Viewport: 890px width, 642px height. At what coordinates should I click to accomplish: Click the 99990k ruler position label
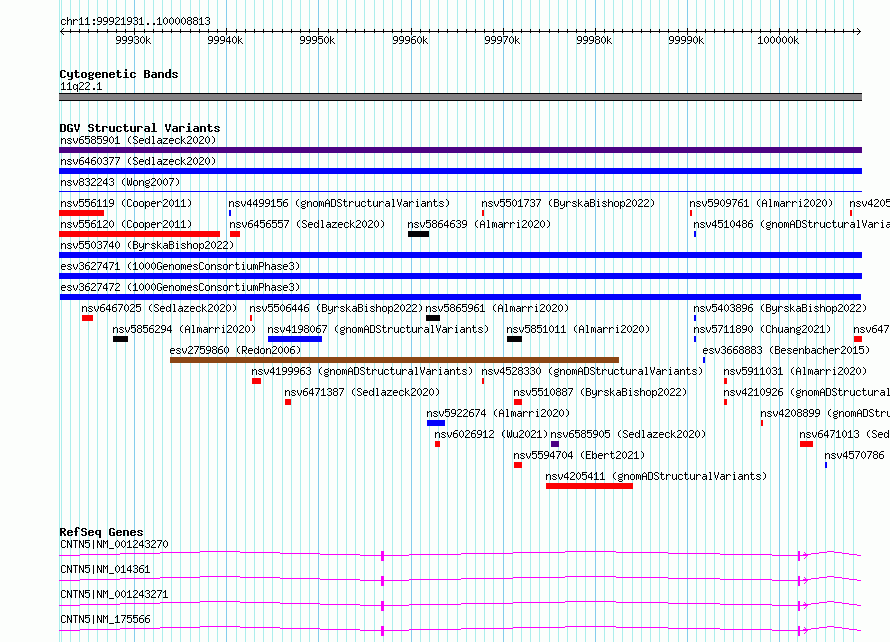tap(686, 40)
